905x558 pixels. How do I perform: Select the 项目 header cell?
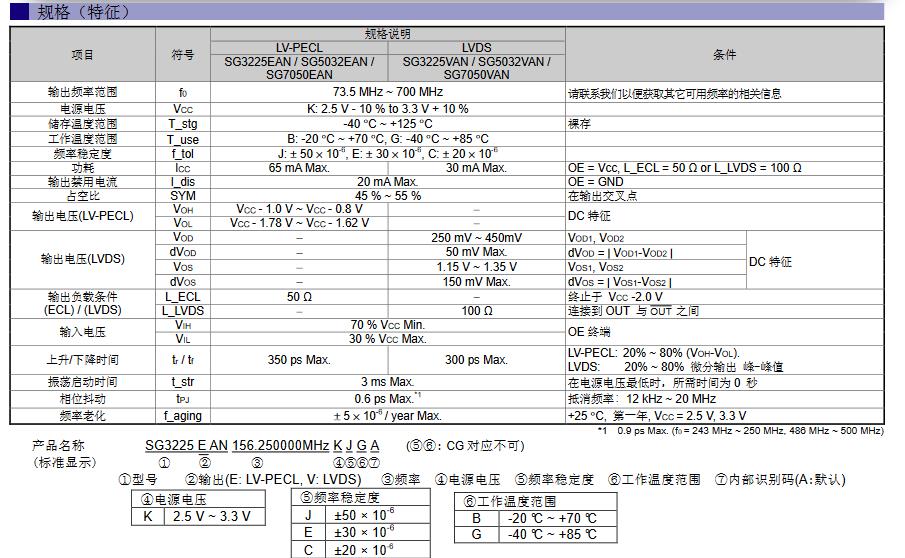click(x=82, y=55)
